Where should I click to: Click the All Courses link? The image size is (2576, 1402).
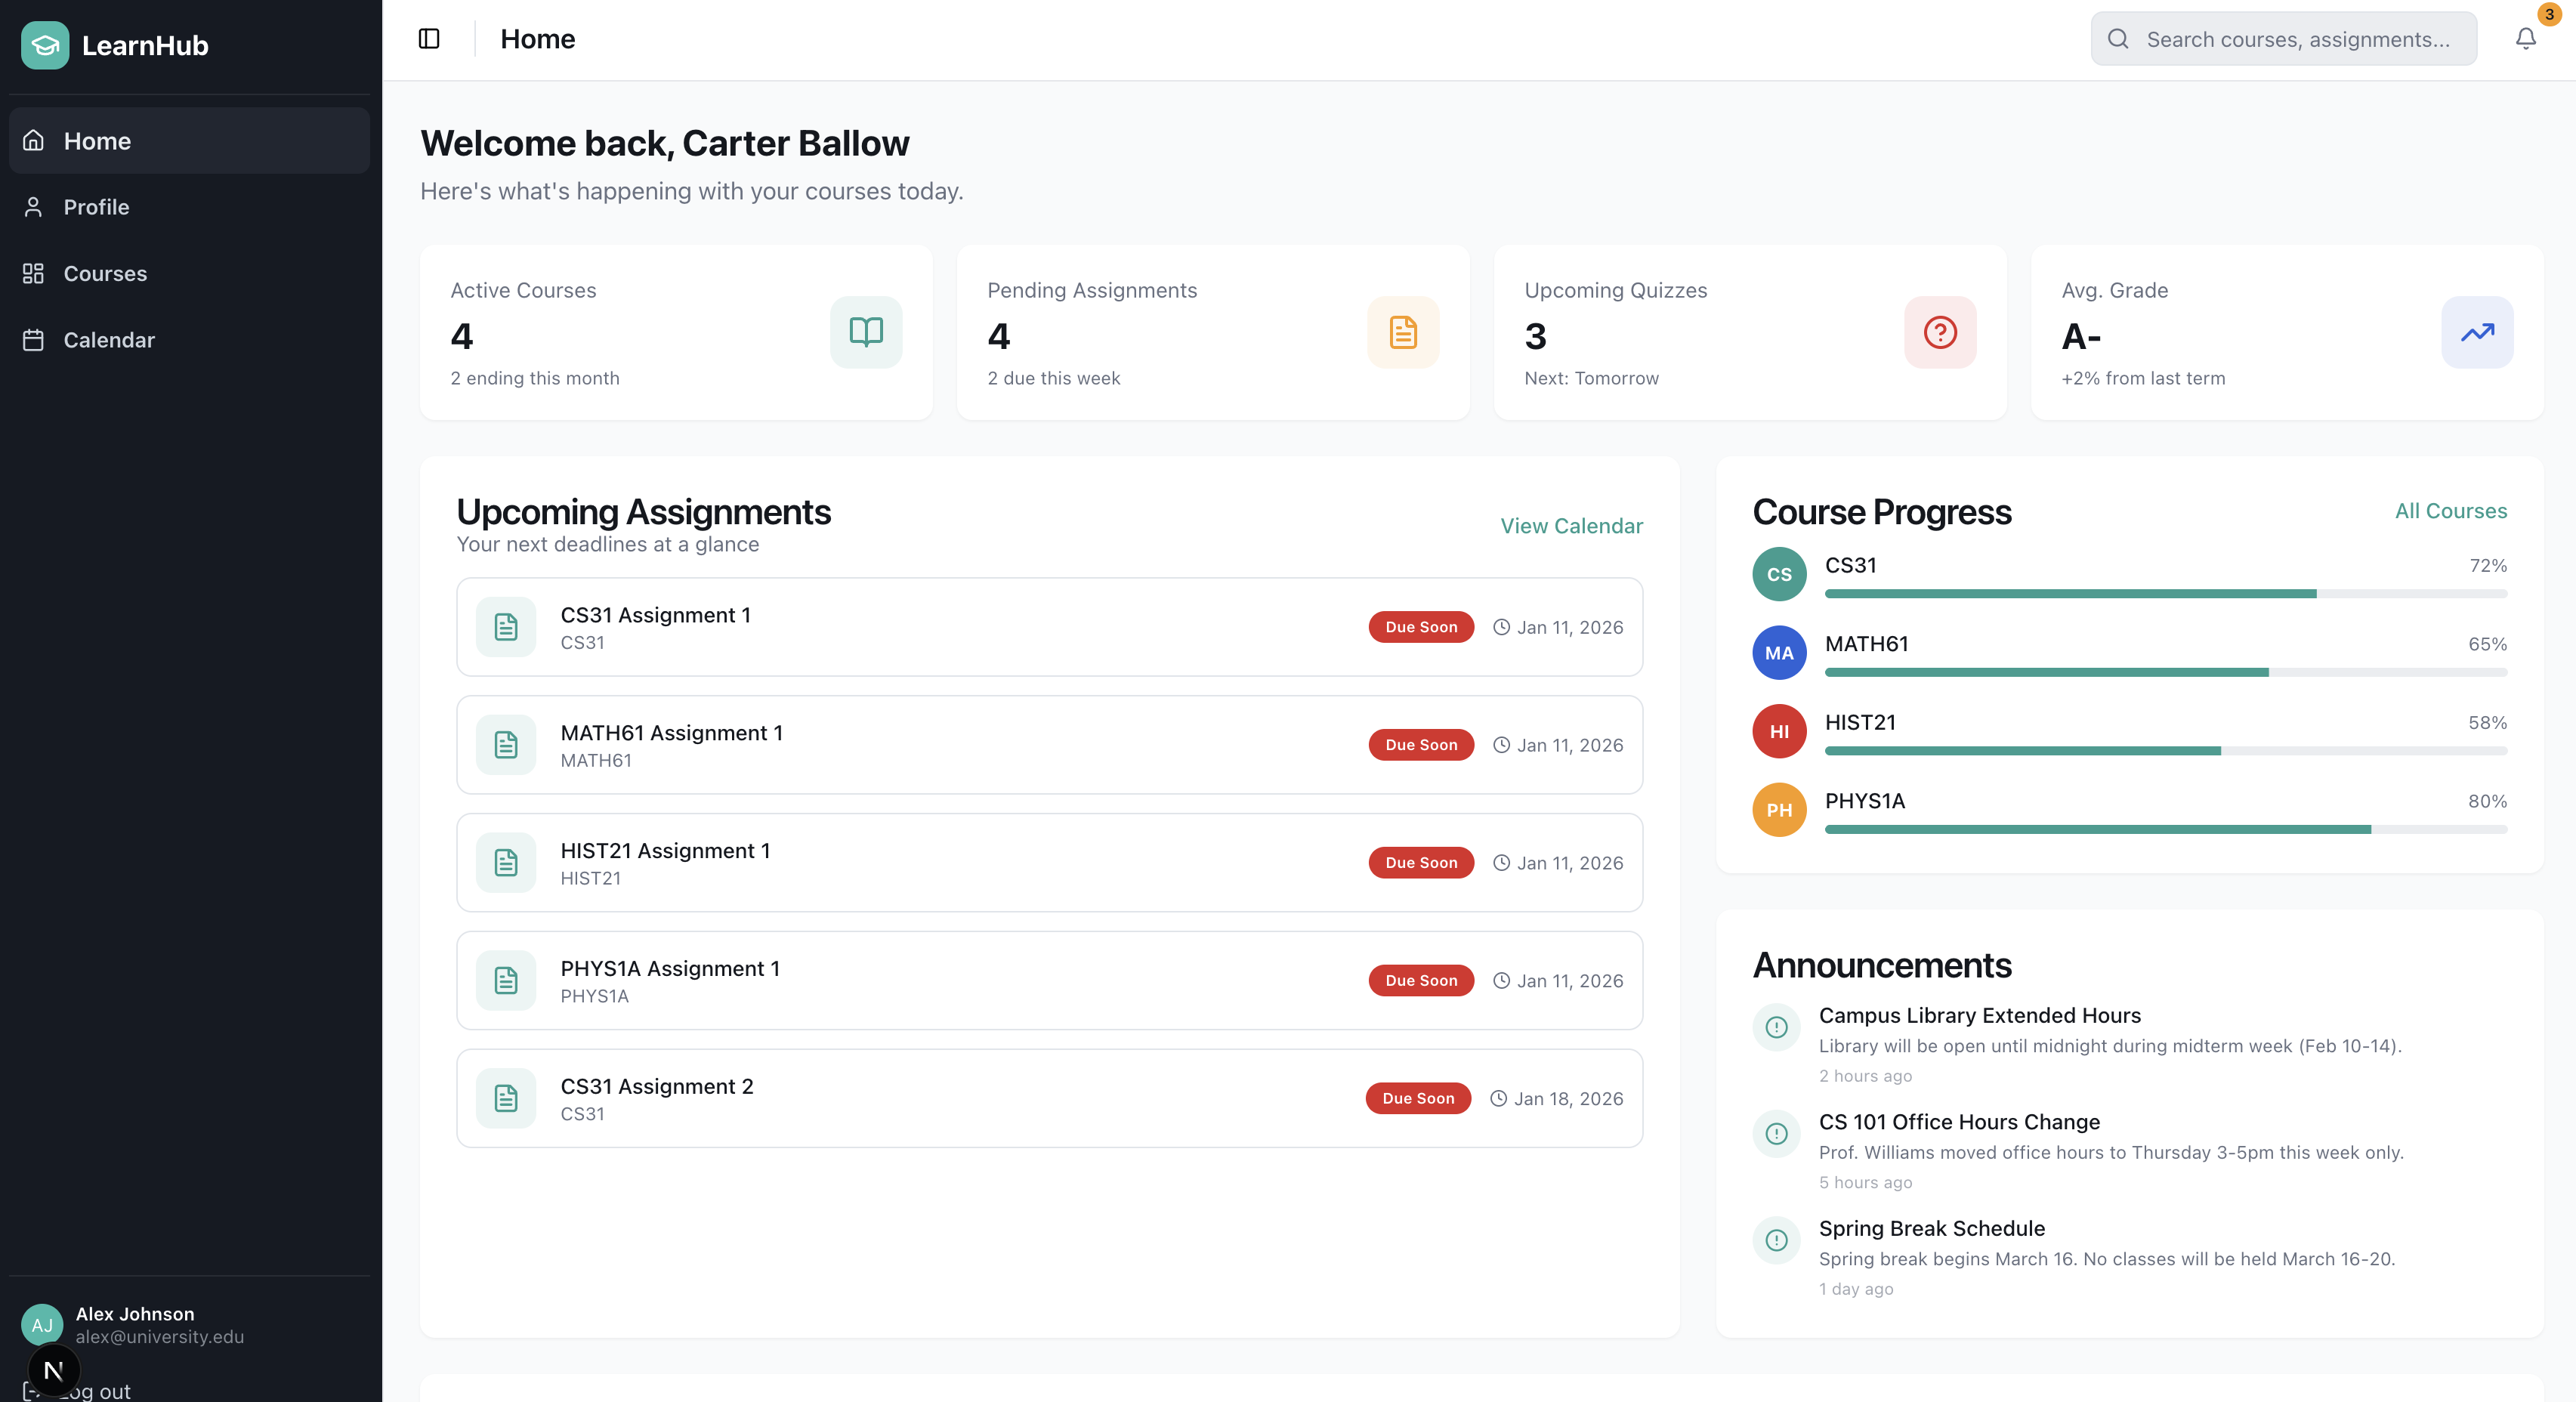coord(2450,511)
